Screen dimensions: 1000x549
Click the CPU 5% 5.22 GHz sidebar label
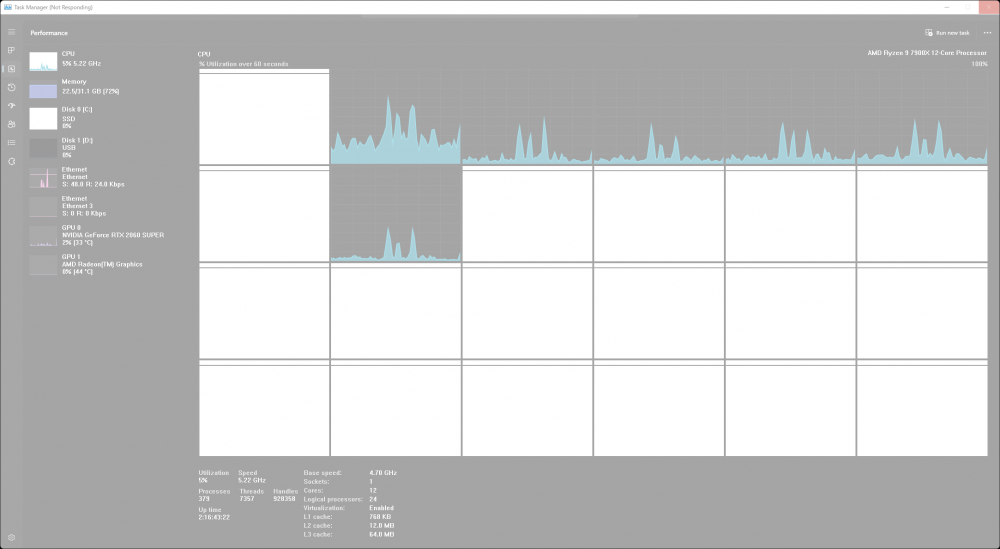pos(81,59)
